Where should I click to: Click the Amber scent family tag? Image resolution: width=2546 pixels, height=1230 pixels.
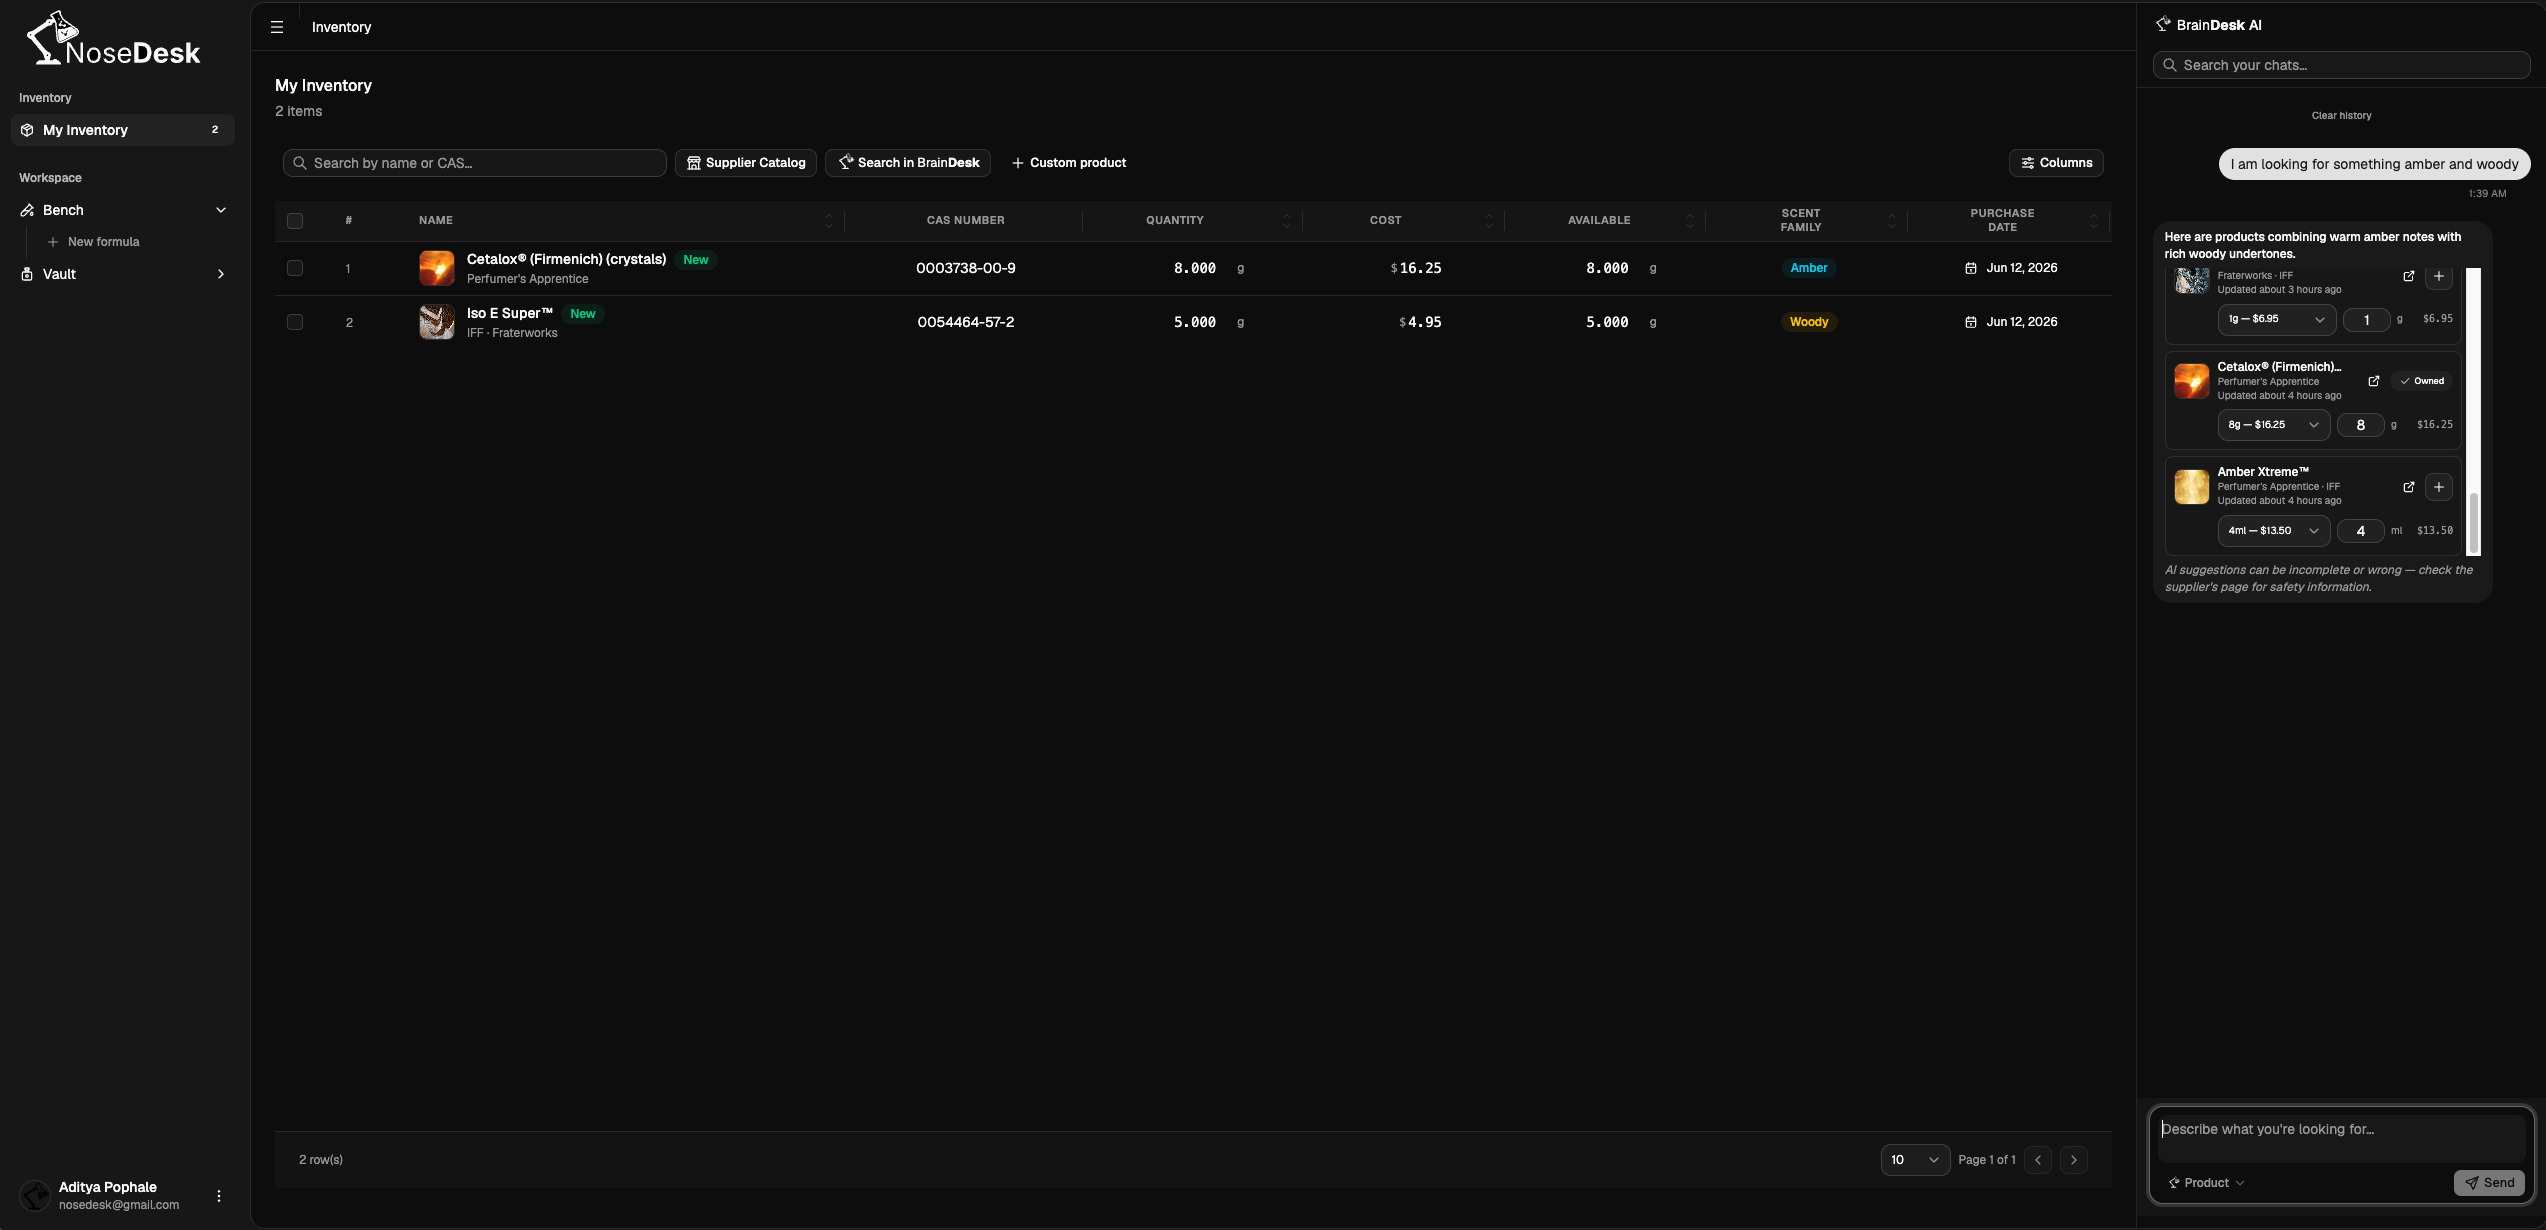tap(1808, 268)
